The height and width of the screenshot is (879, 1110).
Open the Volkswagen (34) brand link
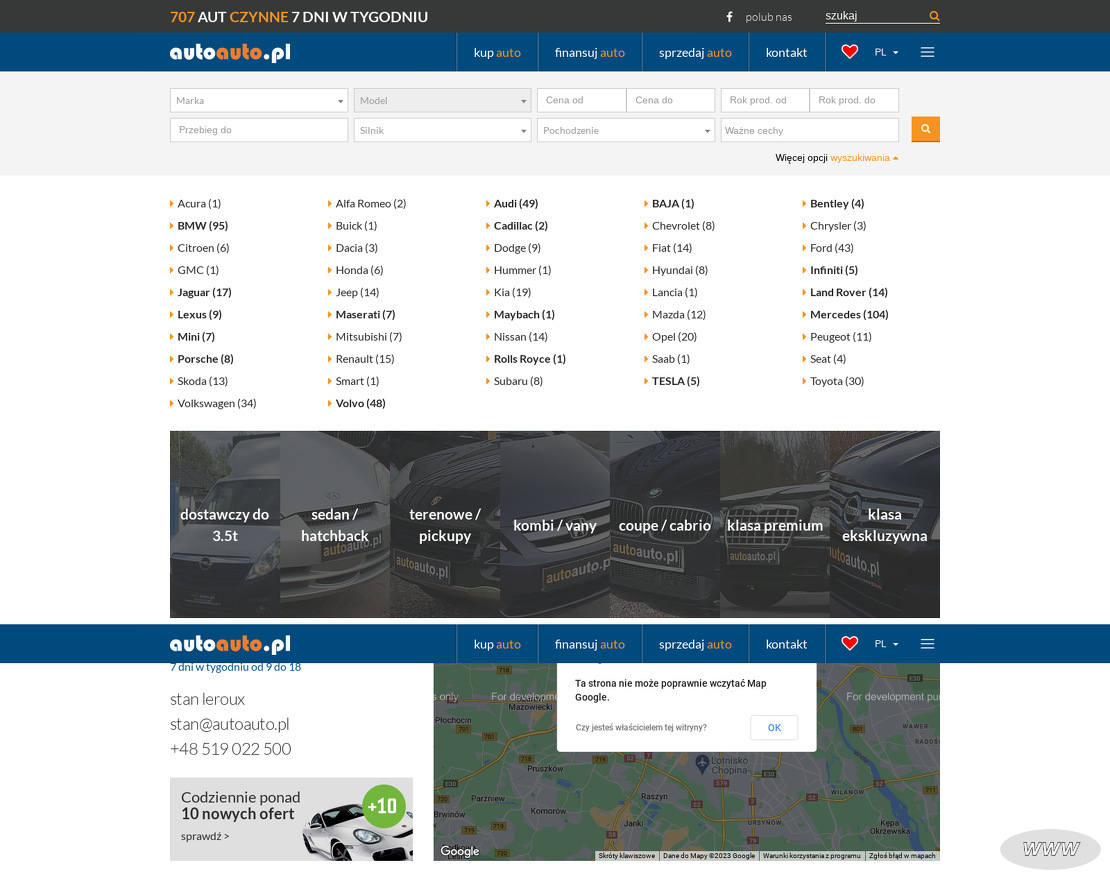tap(217, 403)
